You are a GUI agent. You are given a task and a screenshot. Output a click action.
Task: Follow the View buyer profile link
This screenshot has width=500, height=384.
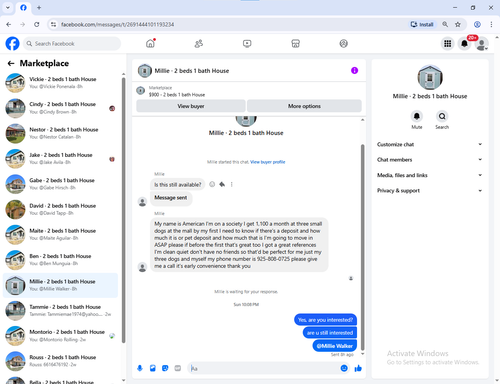(268, 162)
